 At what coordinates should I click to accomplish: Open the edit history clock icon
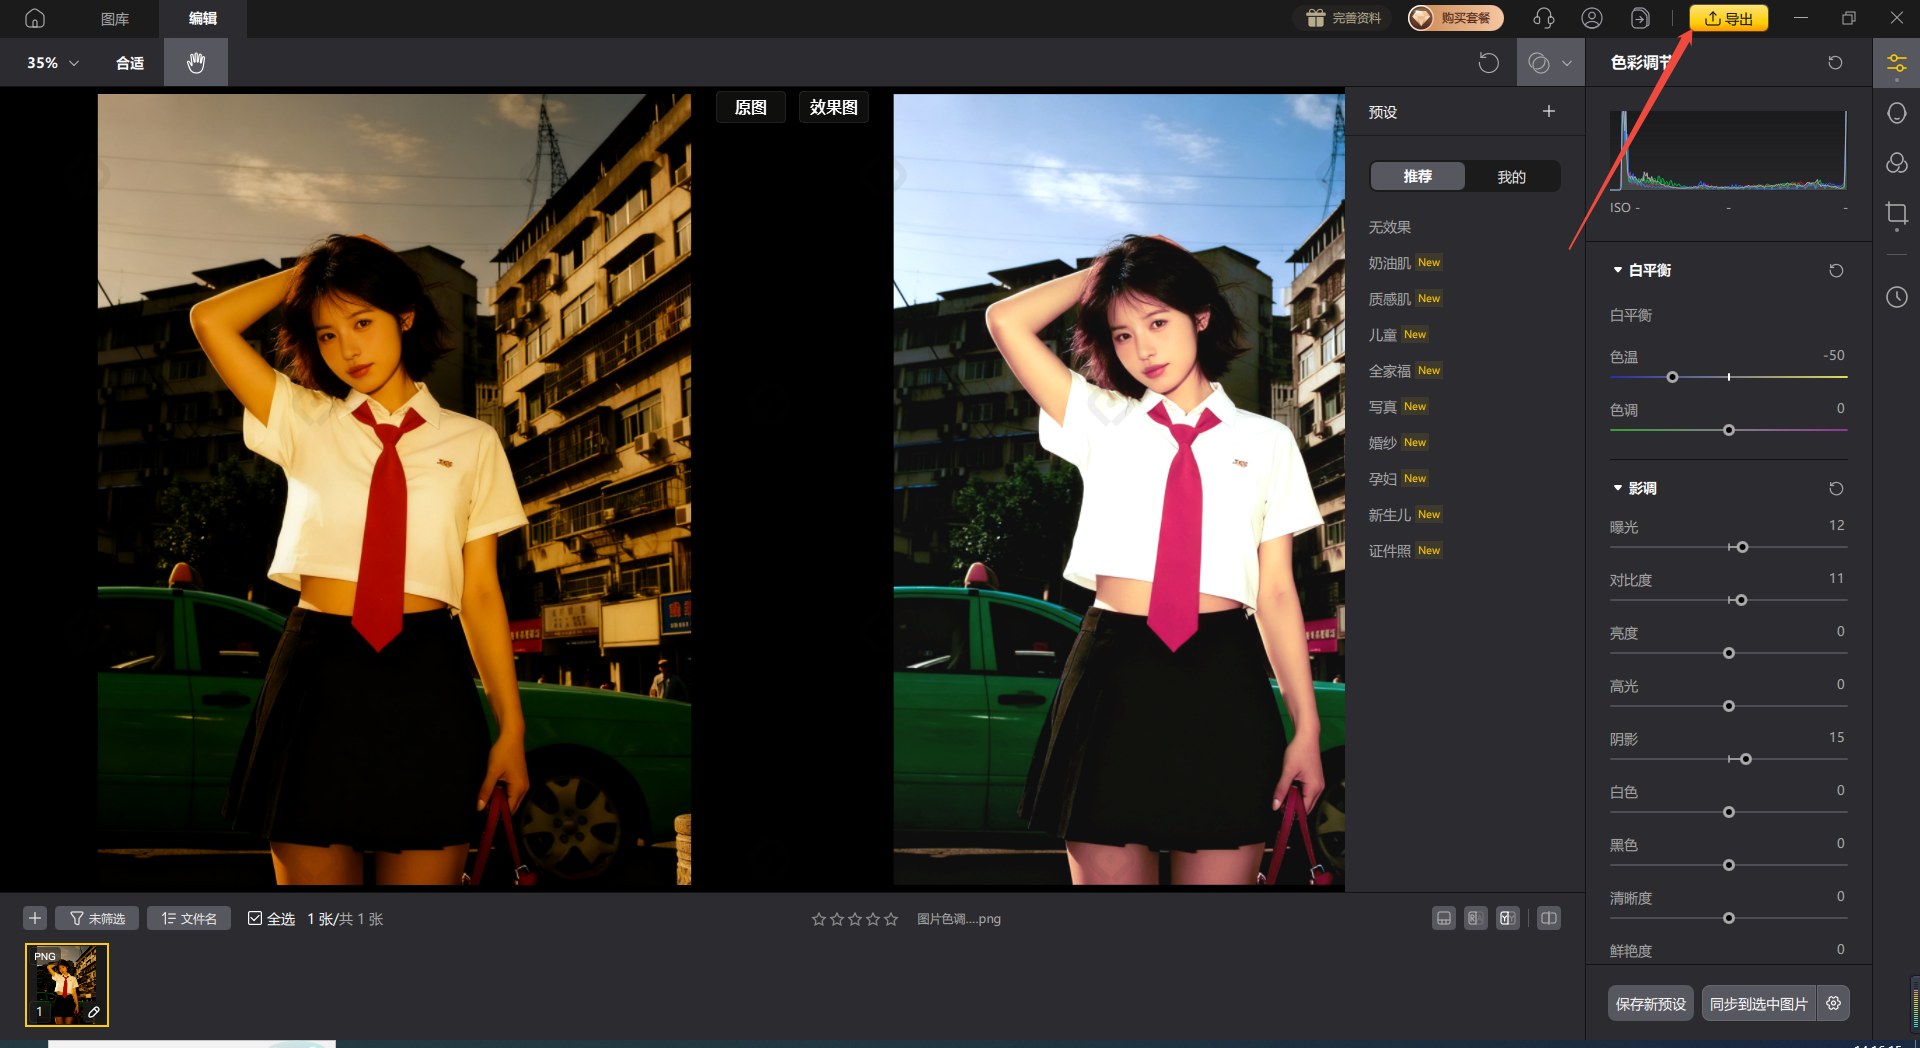tap(1896, 297)
